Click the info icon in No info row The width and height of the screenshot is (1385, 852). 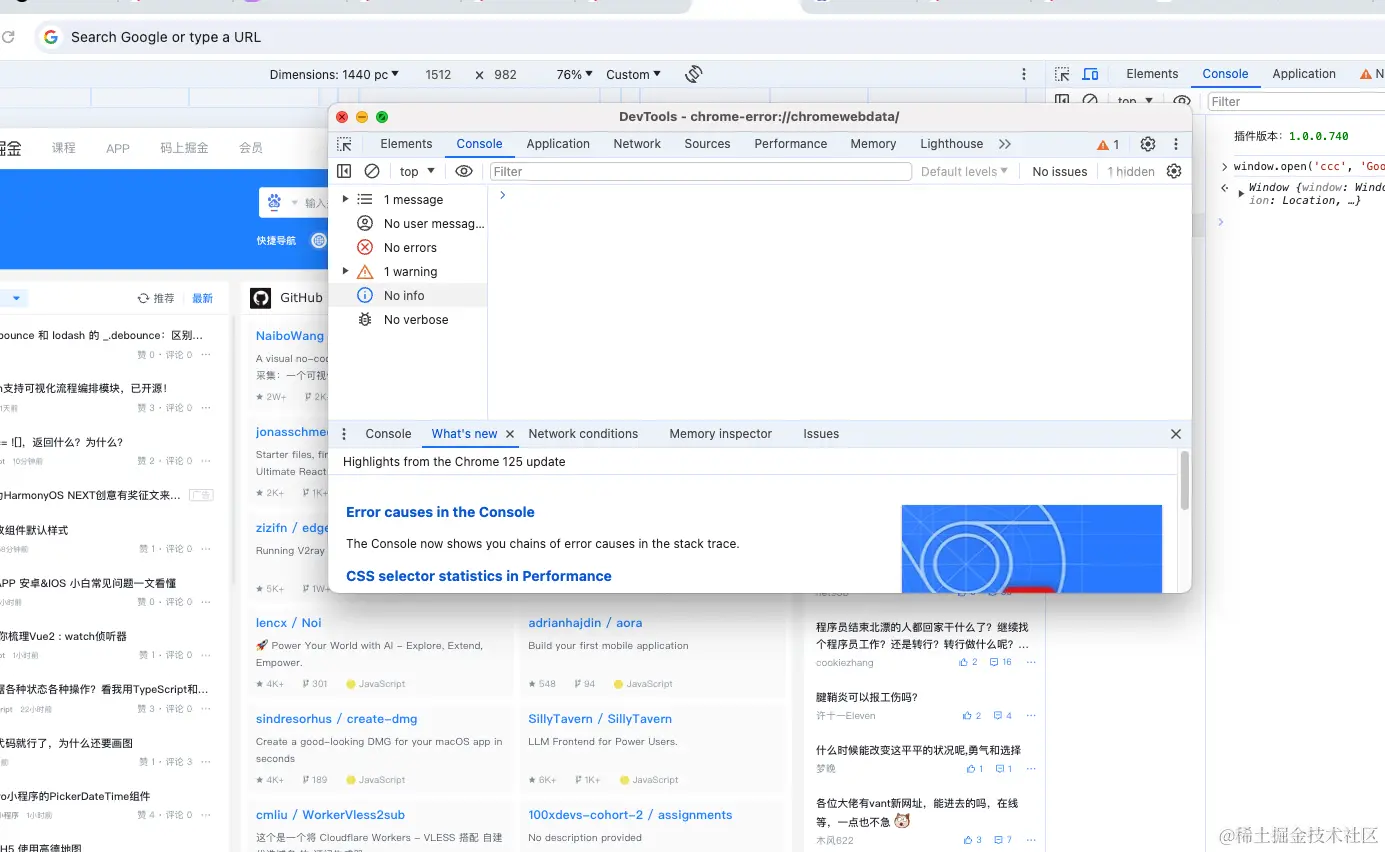coord(365,296)
